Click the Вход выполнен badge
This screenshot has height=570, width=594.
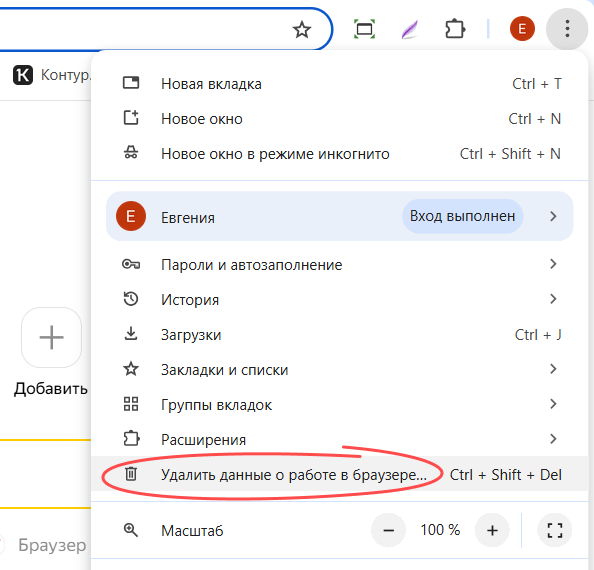pos(463,216)
